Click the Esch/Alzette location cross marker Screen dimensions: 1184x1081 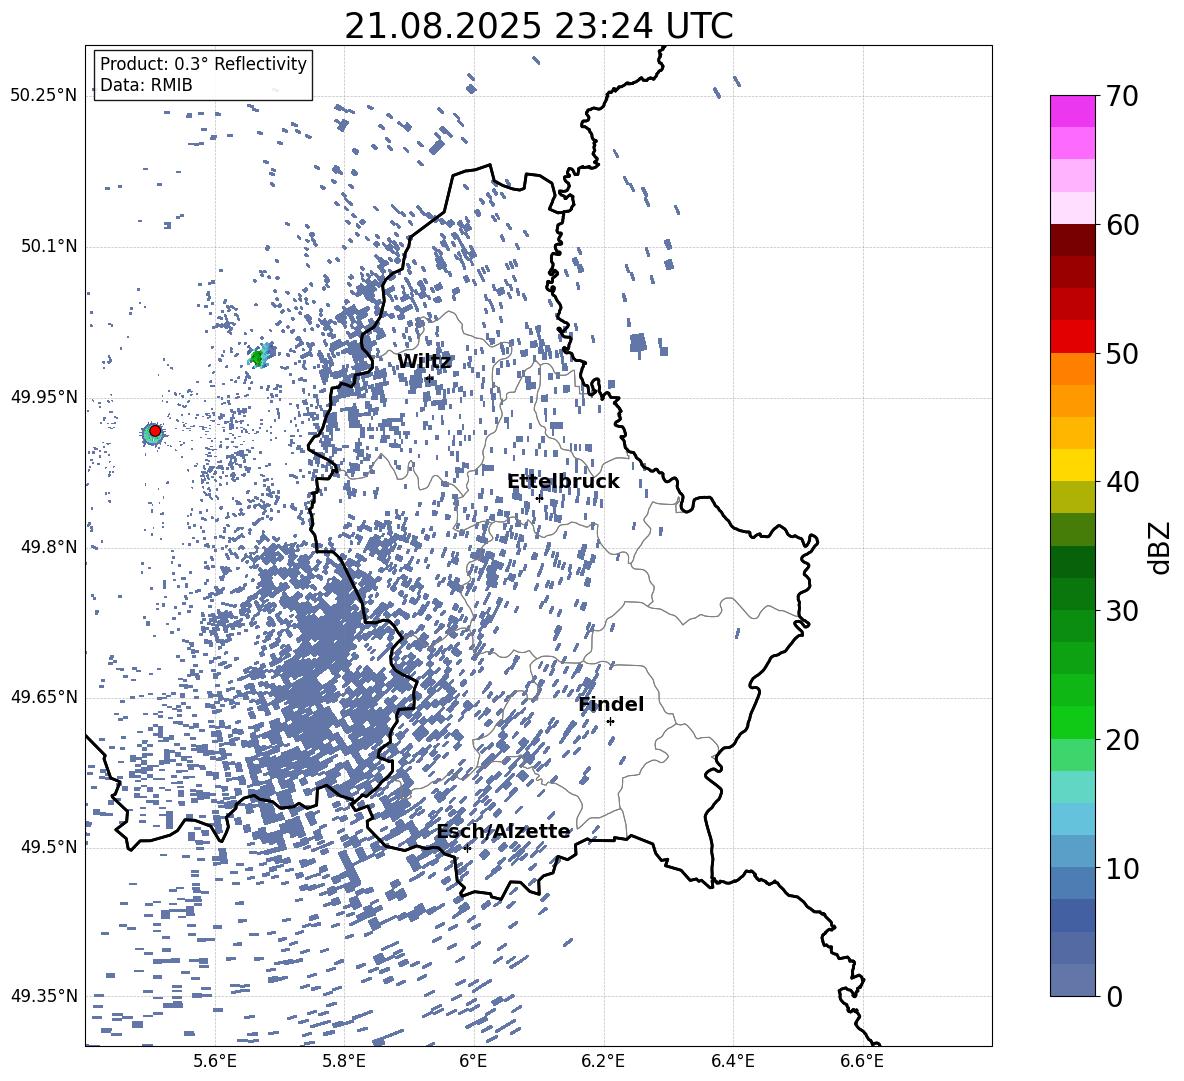click(x=467, y=848)
